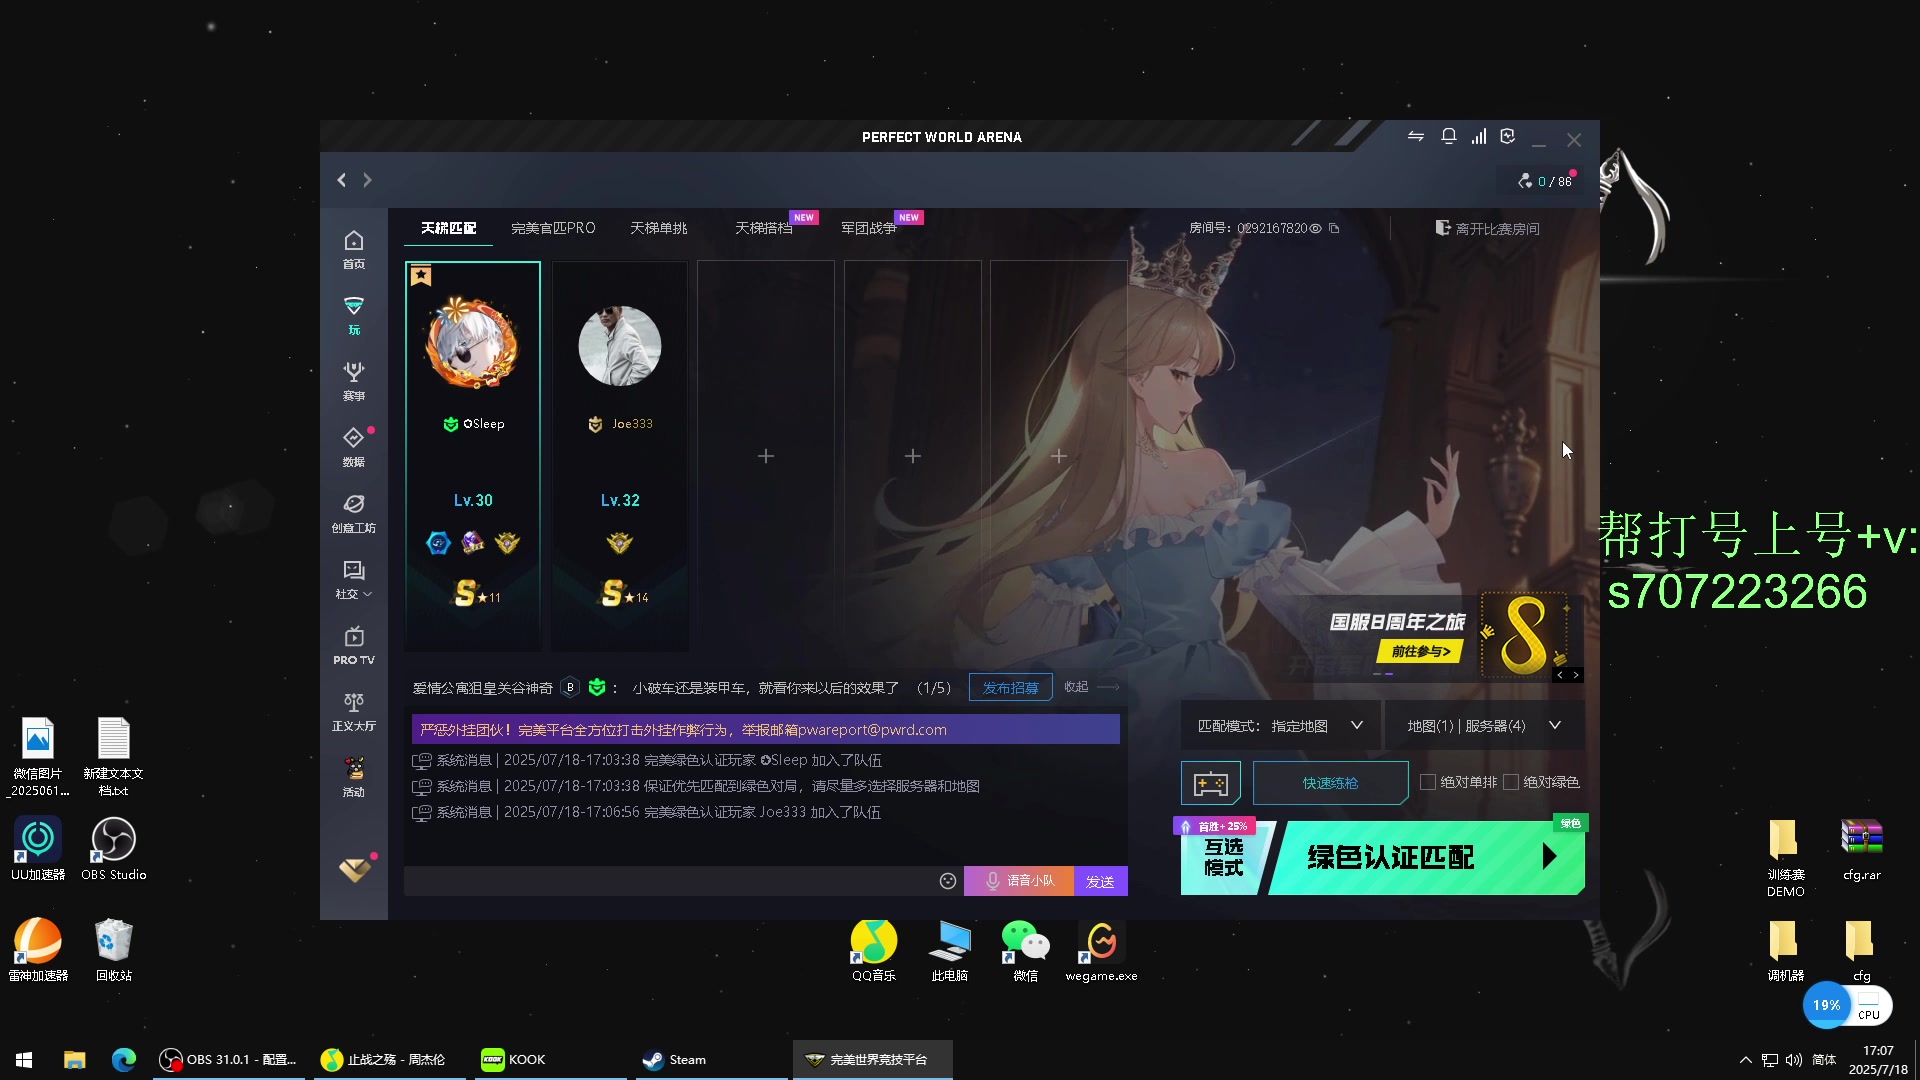Screen dimensions: 1920x1080
Task: Switch to the 天梯单挑 tab
Action: click(x=659, y=229)
